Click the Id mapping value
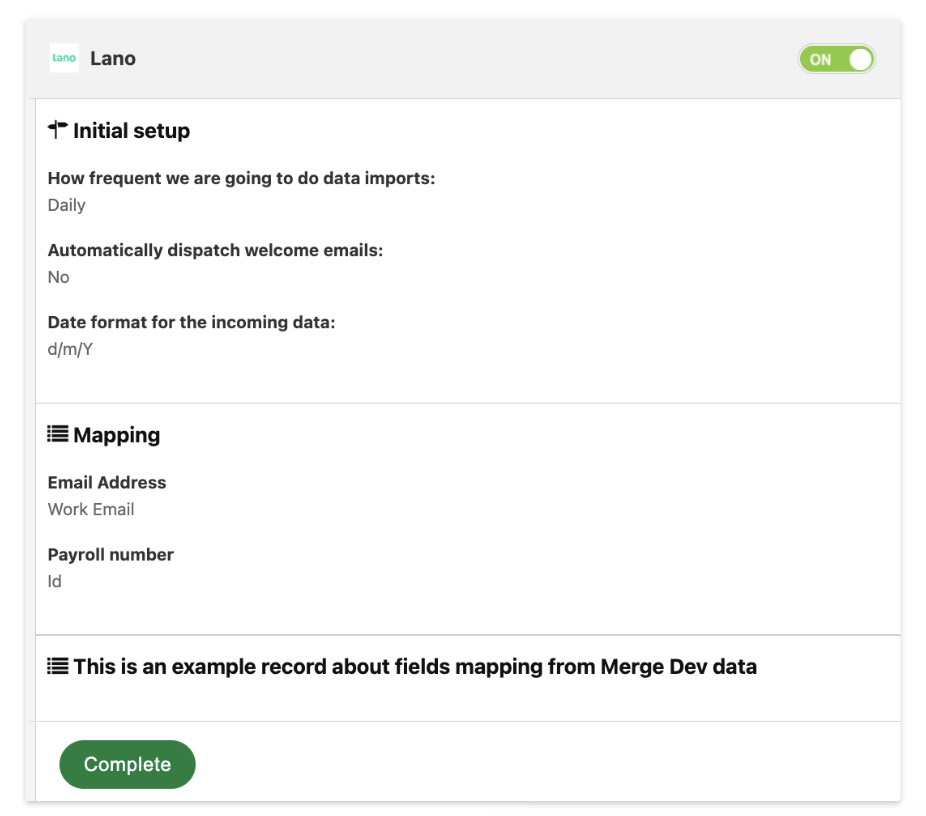Screen dimensions: 926x816 click(x=54, y=582)
